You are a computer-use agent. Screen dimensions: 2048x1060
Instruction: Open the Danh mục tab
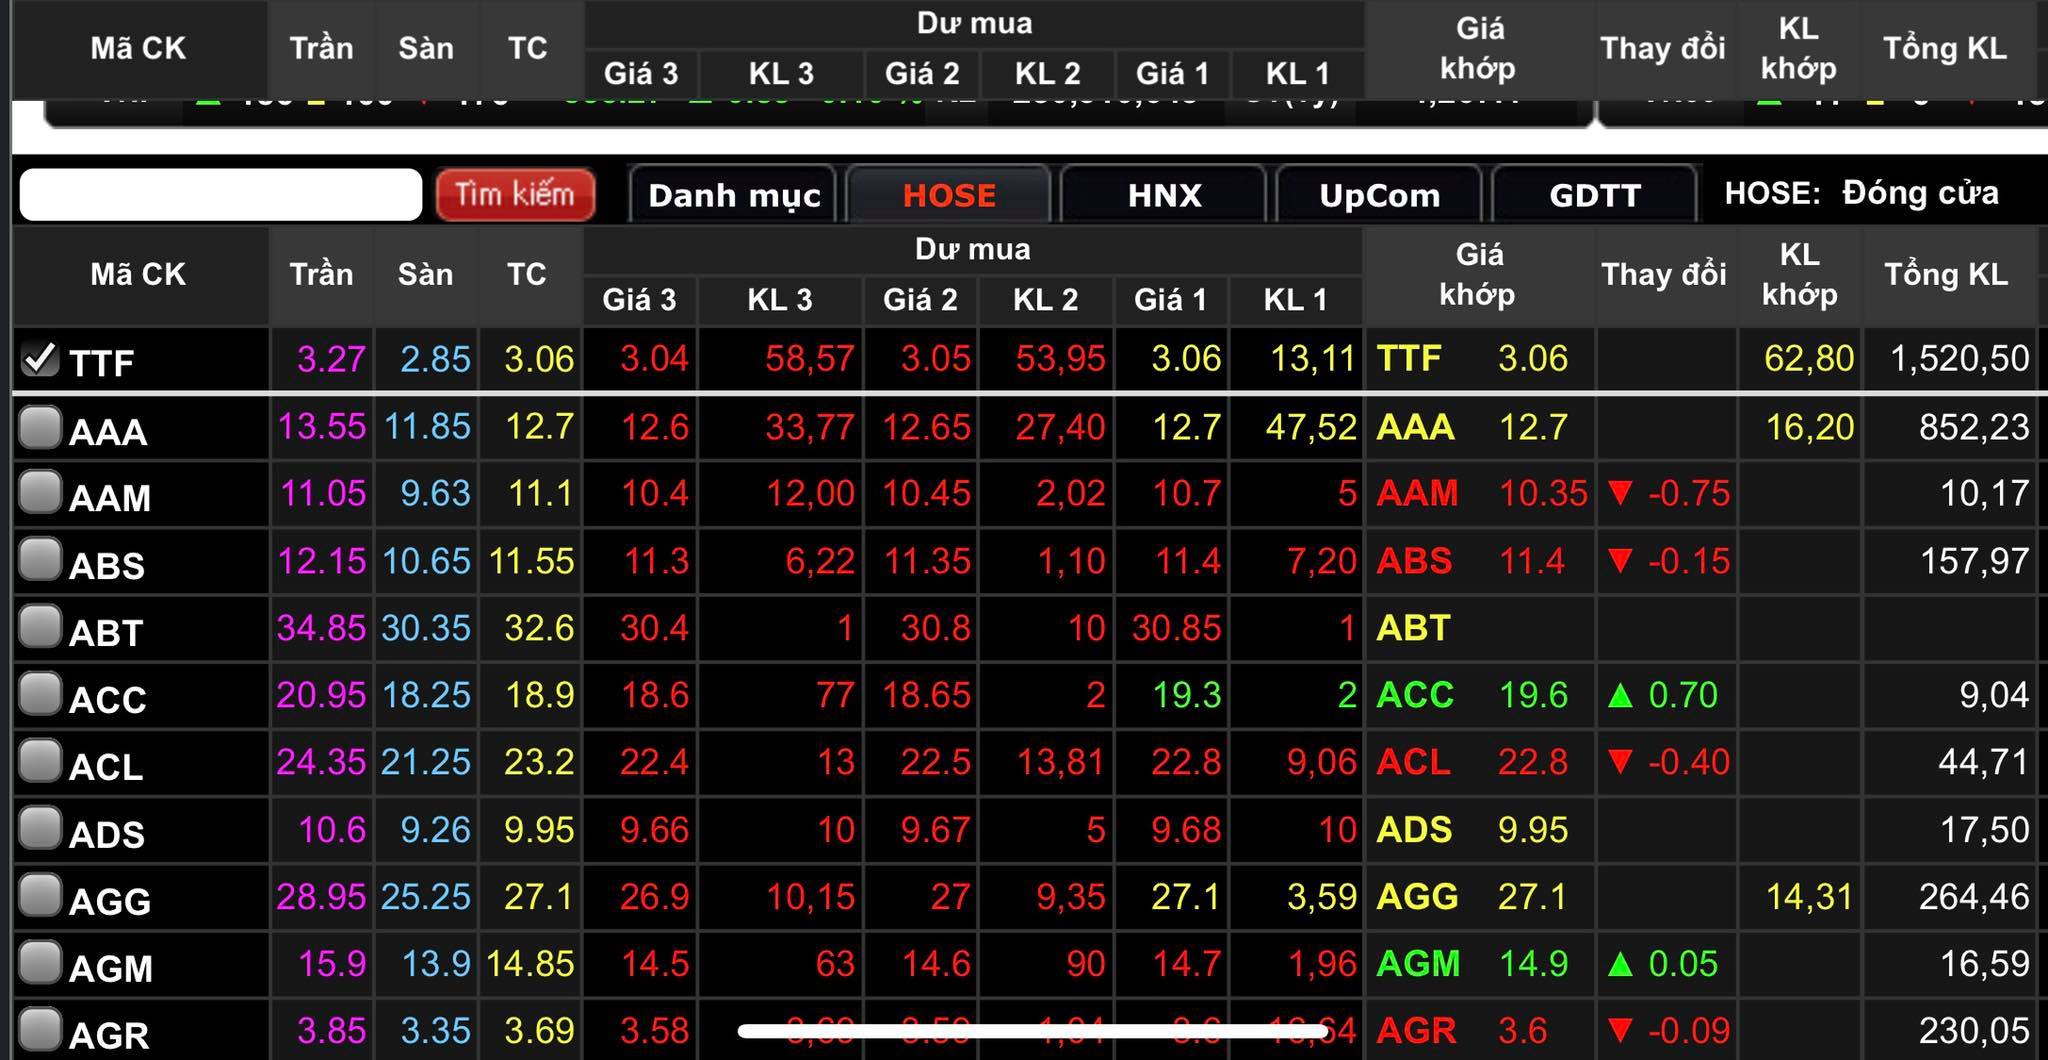734,195
